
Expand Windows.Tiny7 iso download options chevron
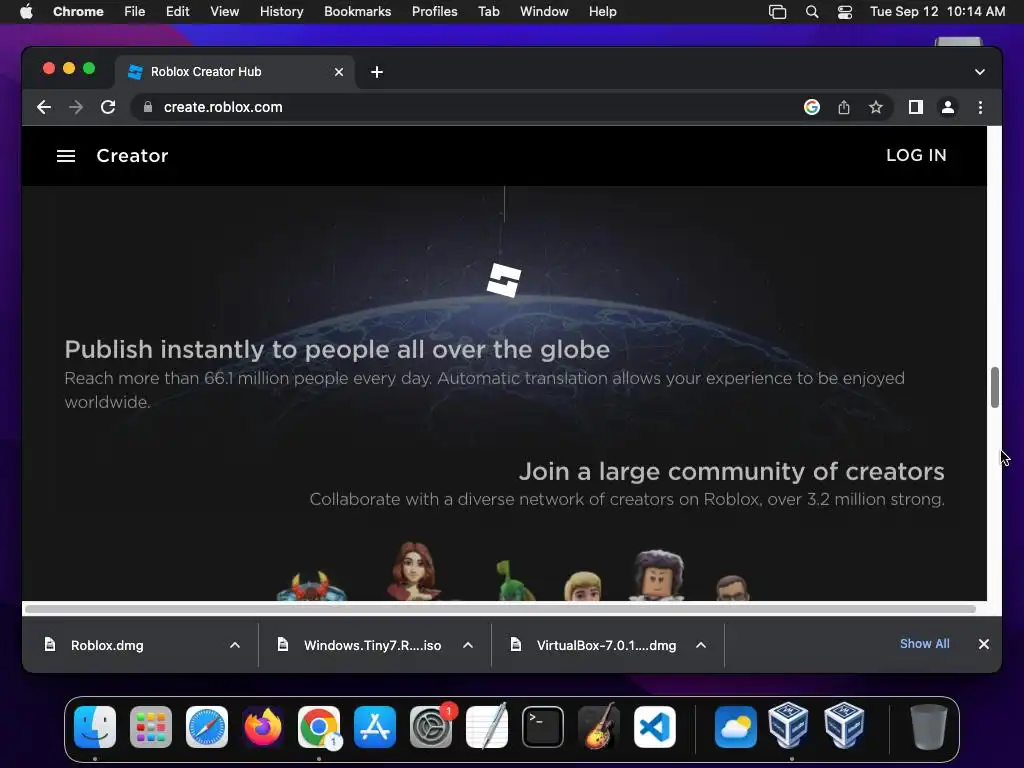coord(468,645)
